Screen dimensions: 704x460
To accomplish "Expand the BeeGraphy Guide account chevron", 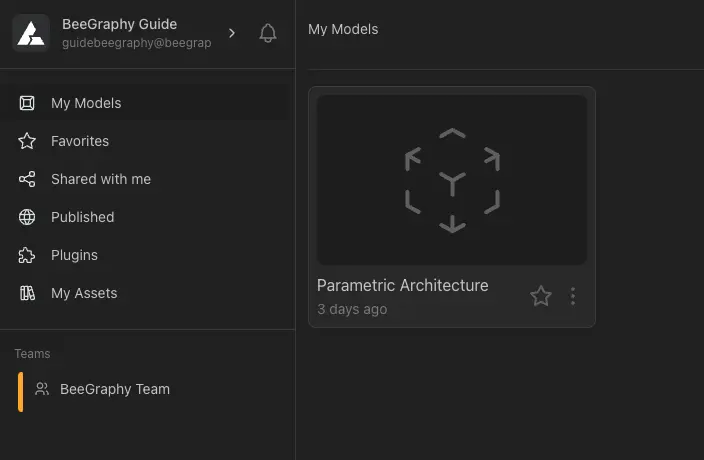I will pyautogui.click(x=232, y=33).
